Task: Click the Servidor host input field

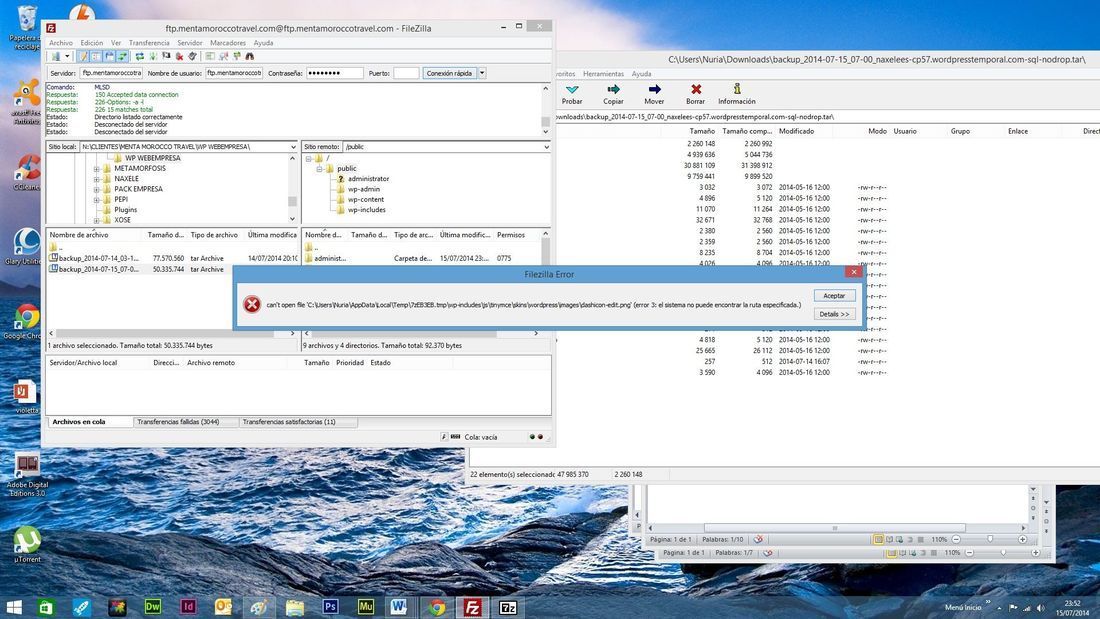Action: 111,73
